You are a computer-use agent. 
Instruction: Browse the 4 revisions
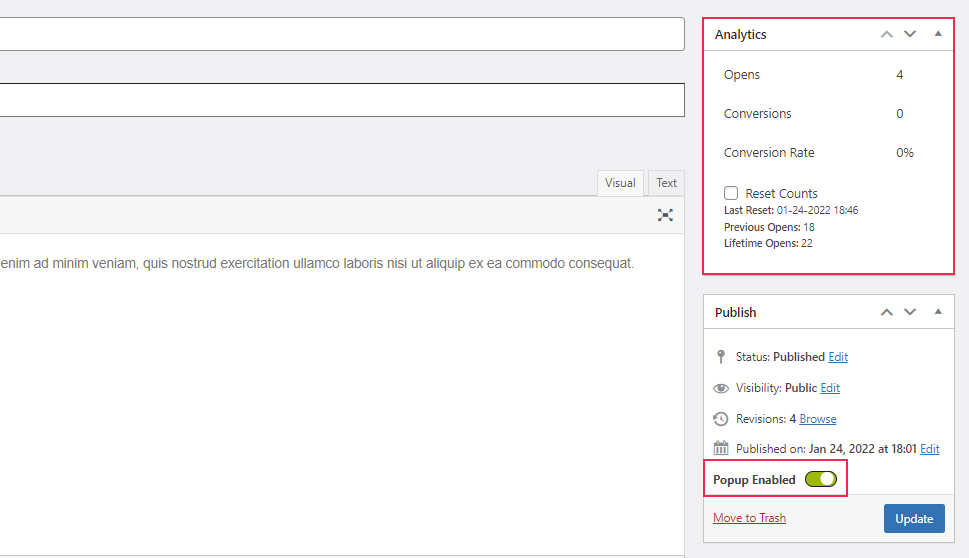pos(818,418)
